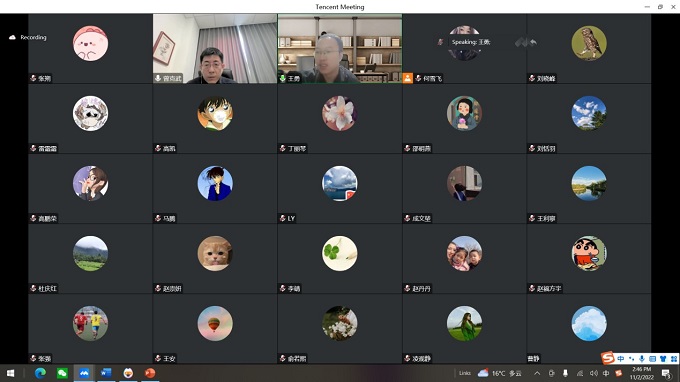680x382 pixels.
Task: Toggle the volume icon in the system tray
Action: tap(594, 373)
